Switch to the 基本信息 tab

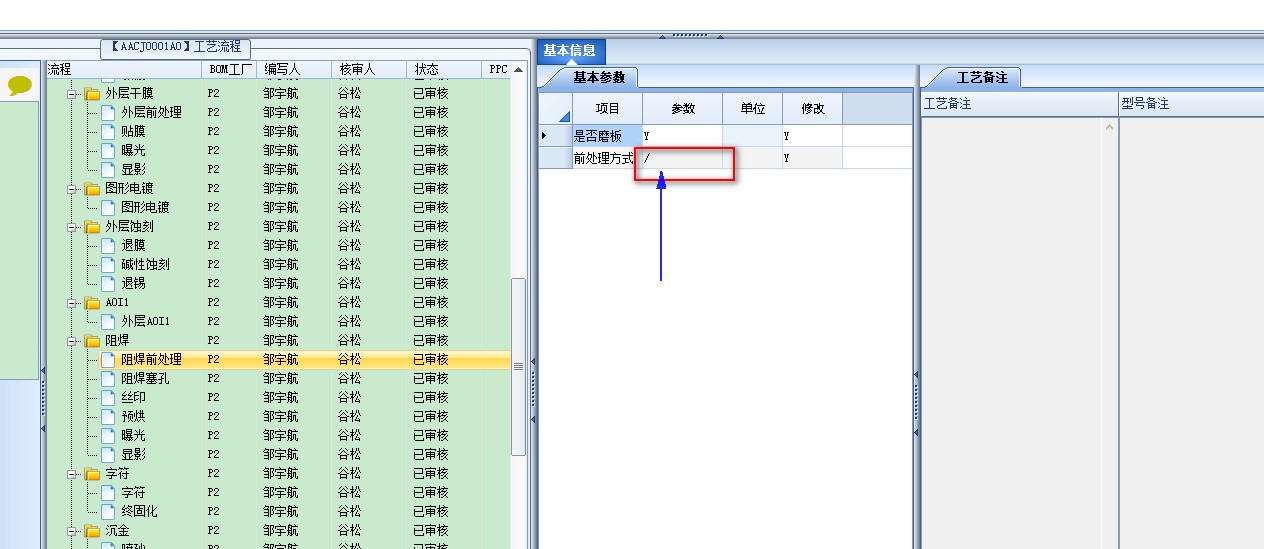(x=570, y=51)
